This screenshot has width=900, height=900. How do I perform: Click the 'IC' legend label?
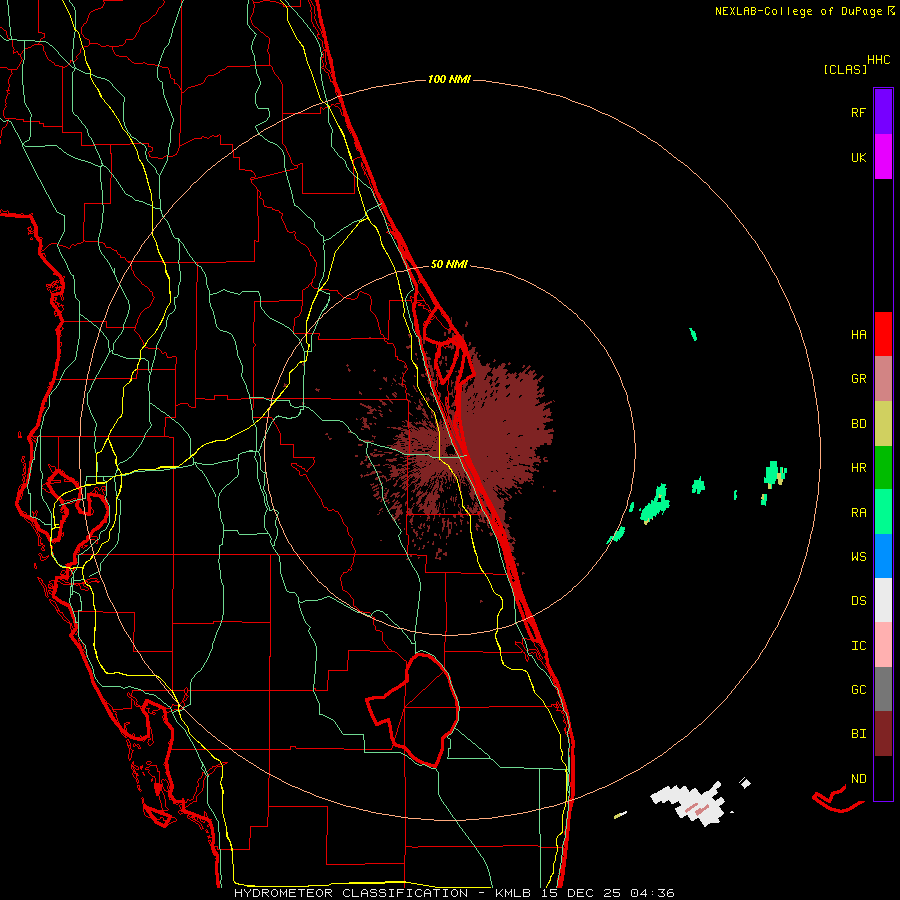[x=858, y=646]
